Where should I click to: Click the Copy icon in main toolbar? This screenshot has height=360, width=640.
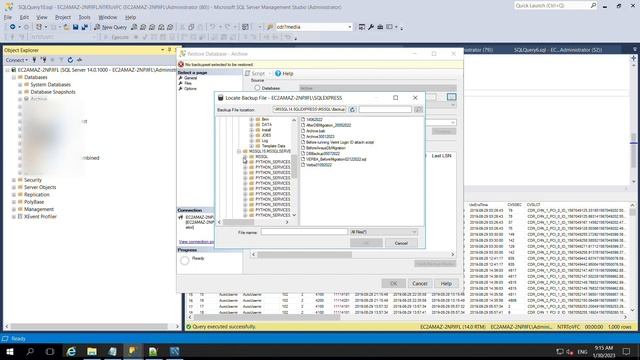191,27
